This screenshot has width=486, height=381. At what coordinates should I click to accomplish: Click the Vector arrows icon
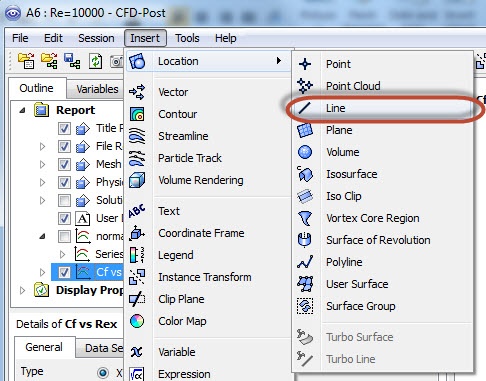click(137, 92)
